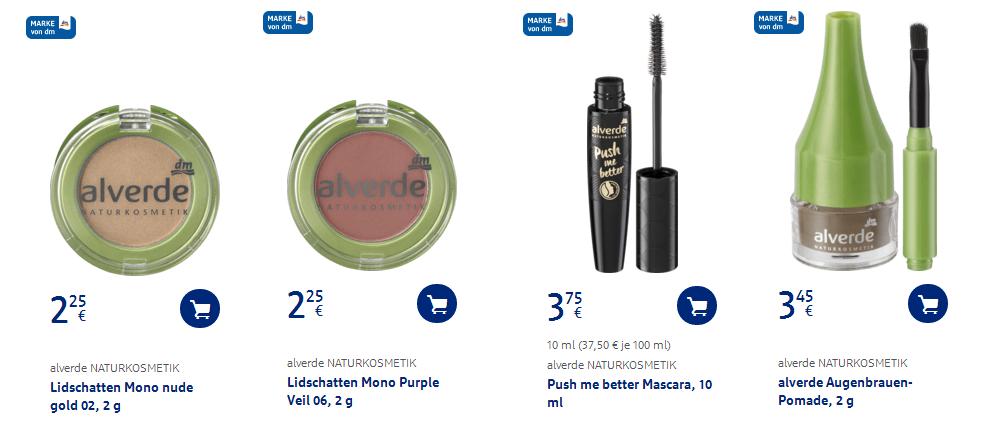Click the 3,75 € mascara price
This screenshot has height=438, width=983.
coord(565,306)
